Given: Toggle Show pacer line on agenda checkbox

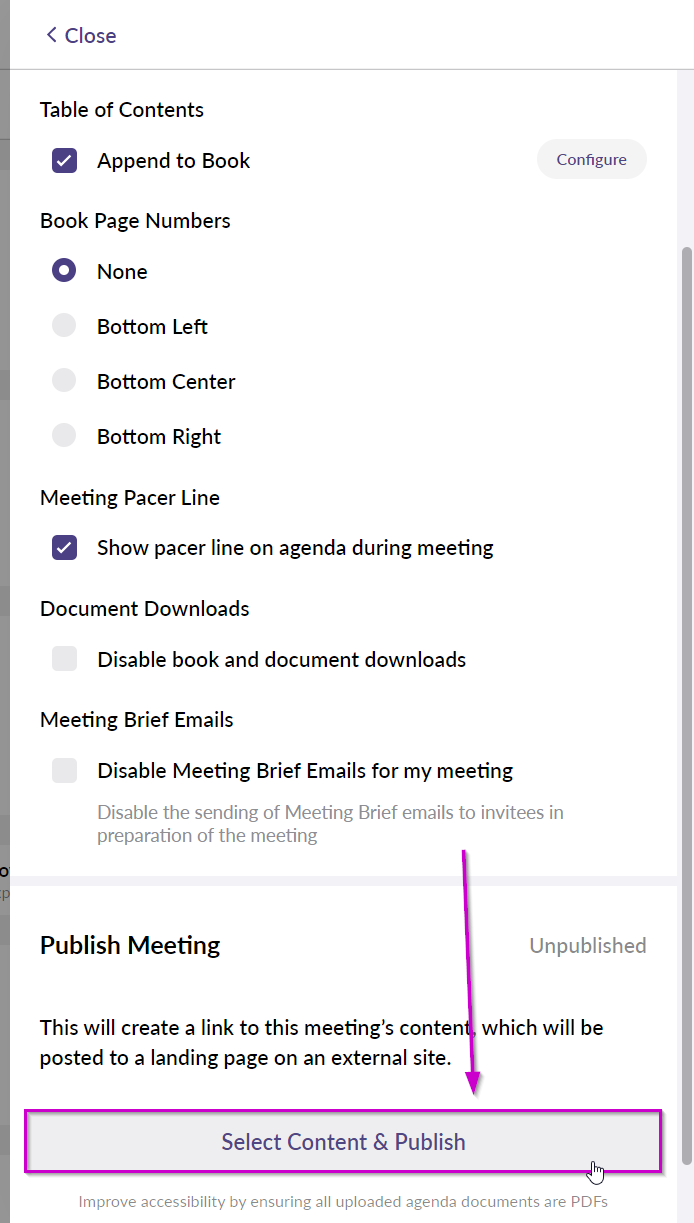Looking at the screenshot, I should point(65,548).
